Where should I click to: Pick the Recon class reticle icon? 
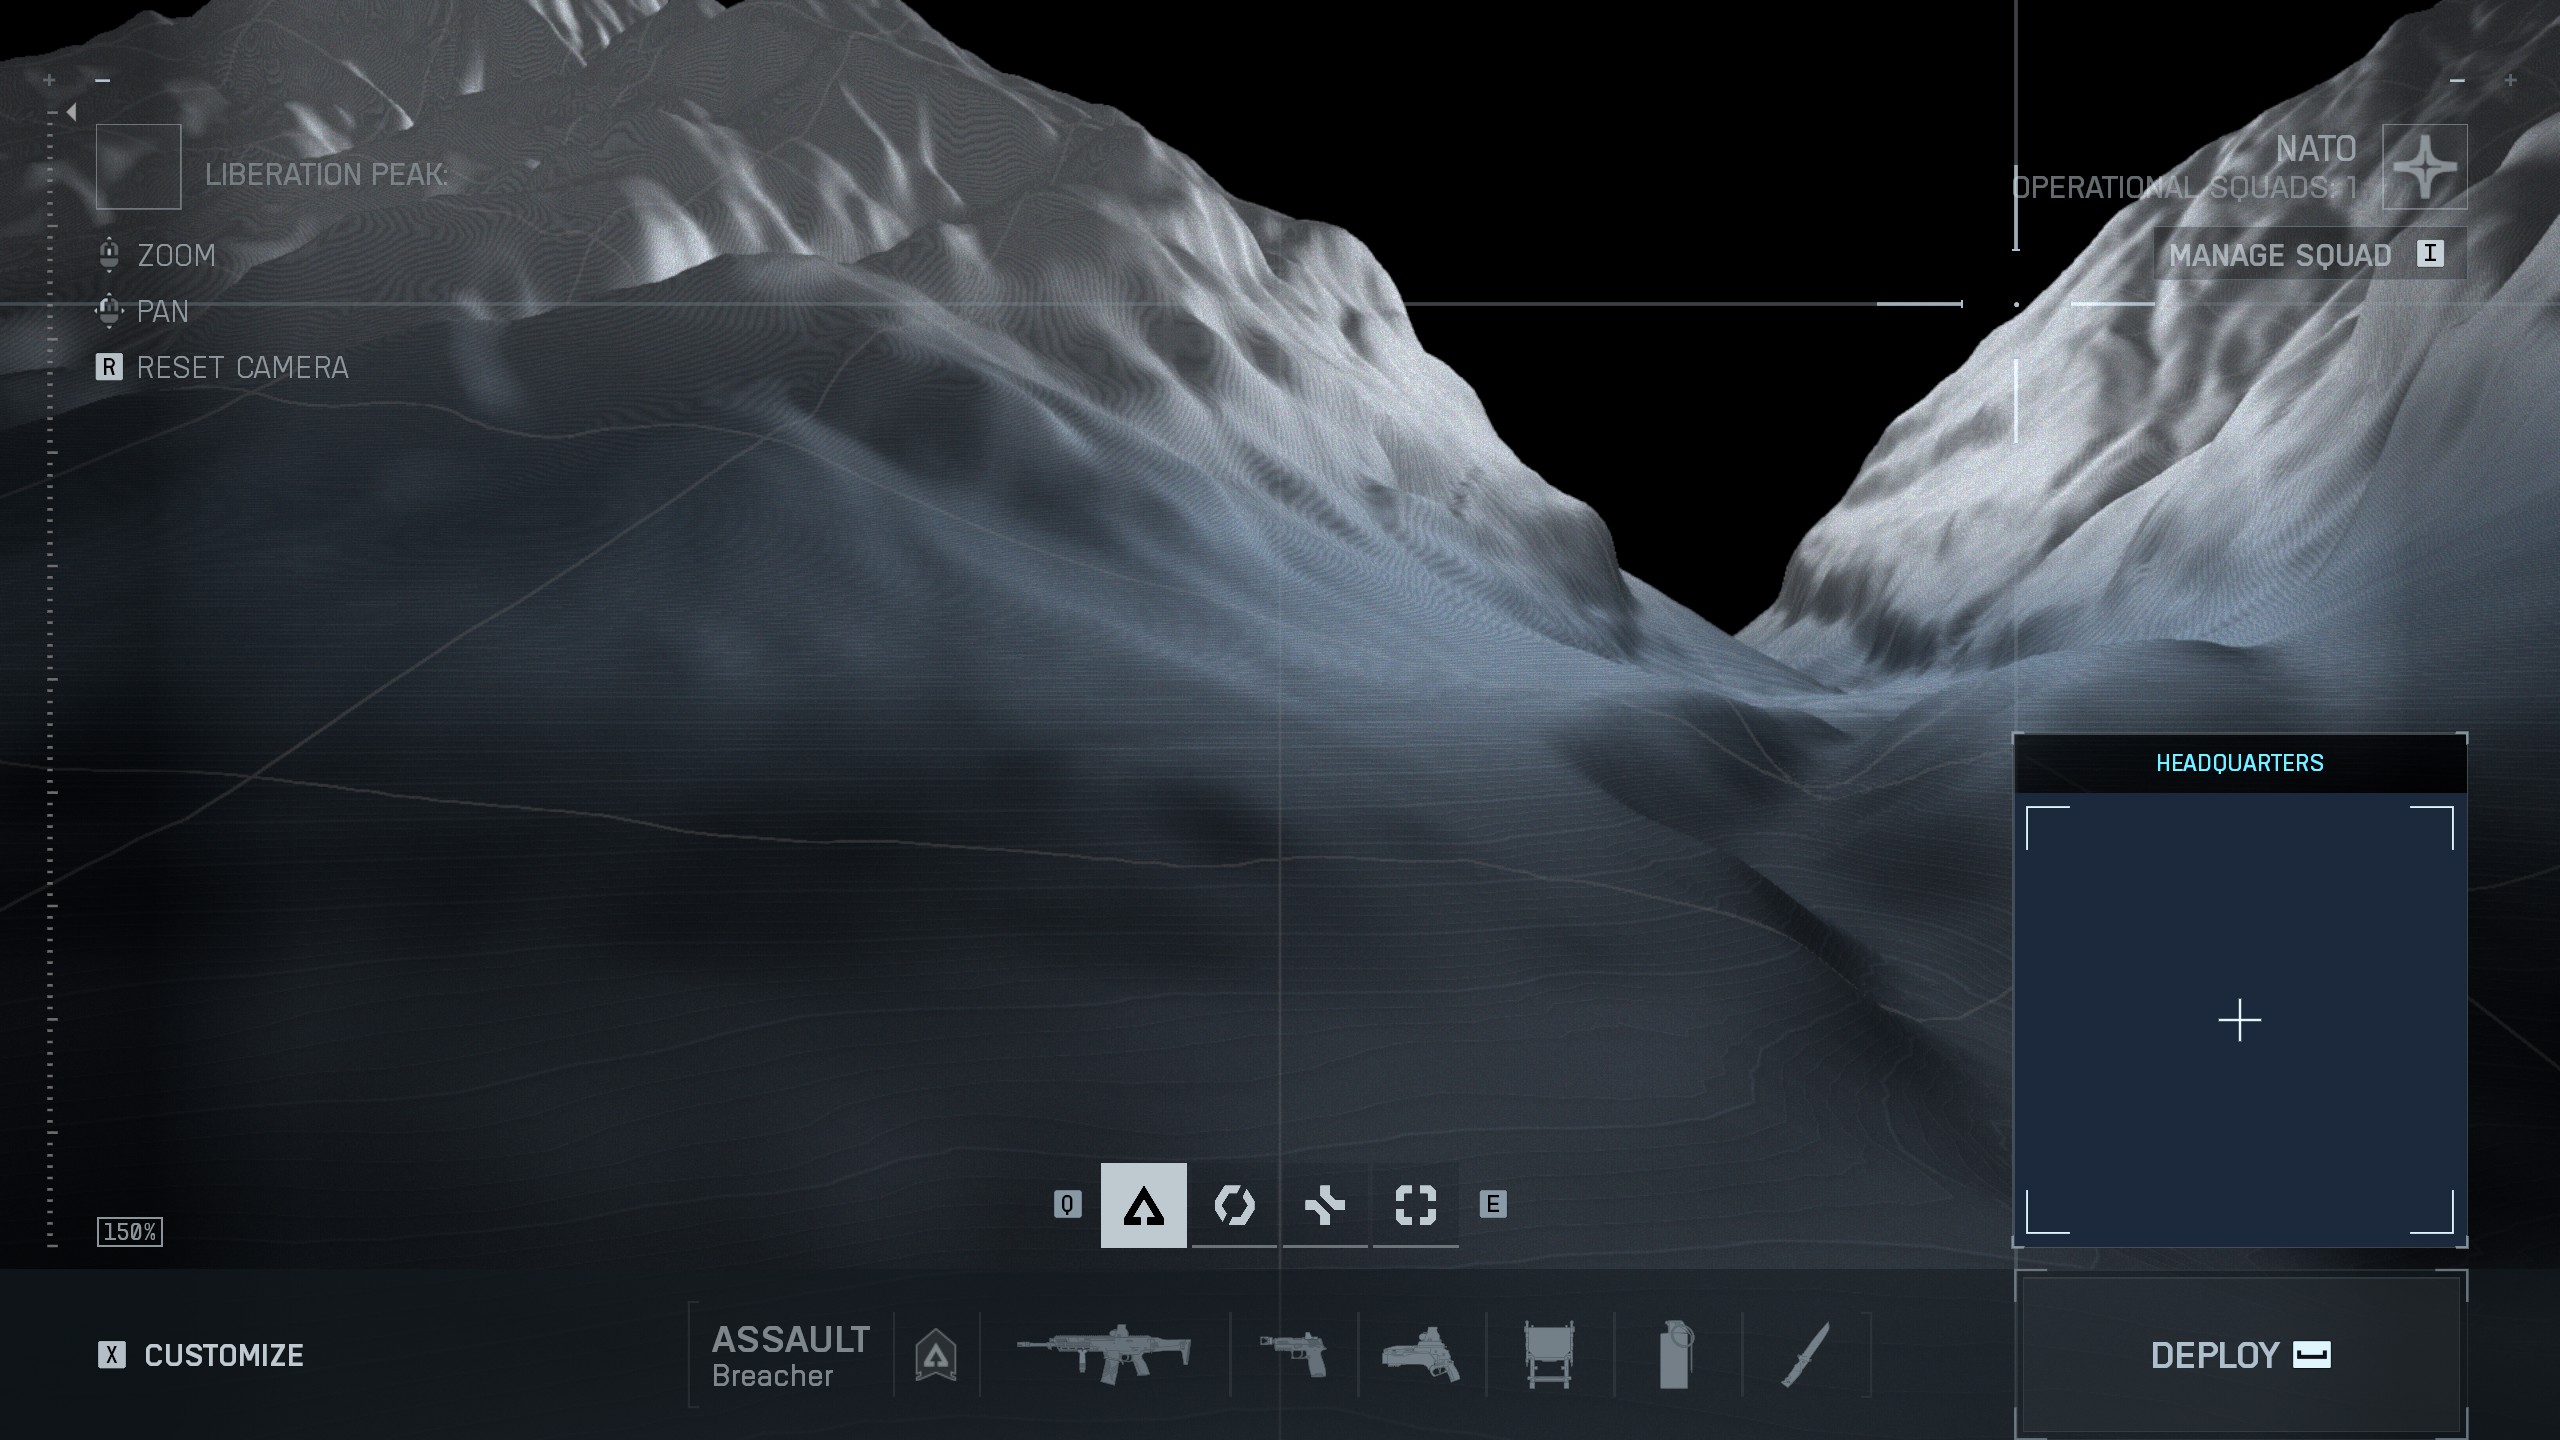tap(1415, 1205)
